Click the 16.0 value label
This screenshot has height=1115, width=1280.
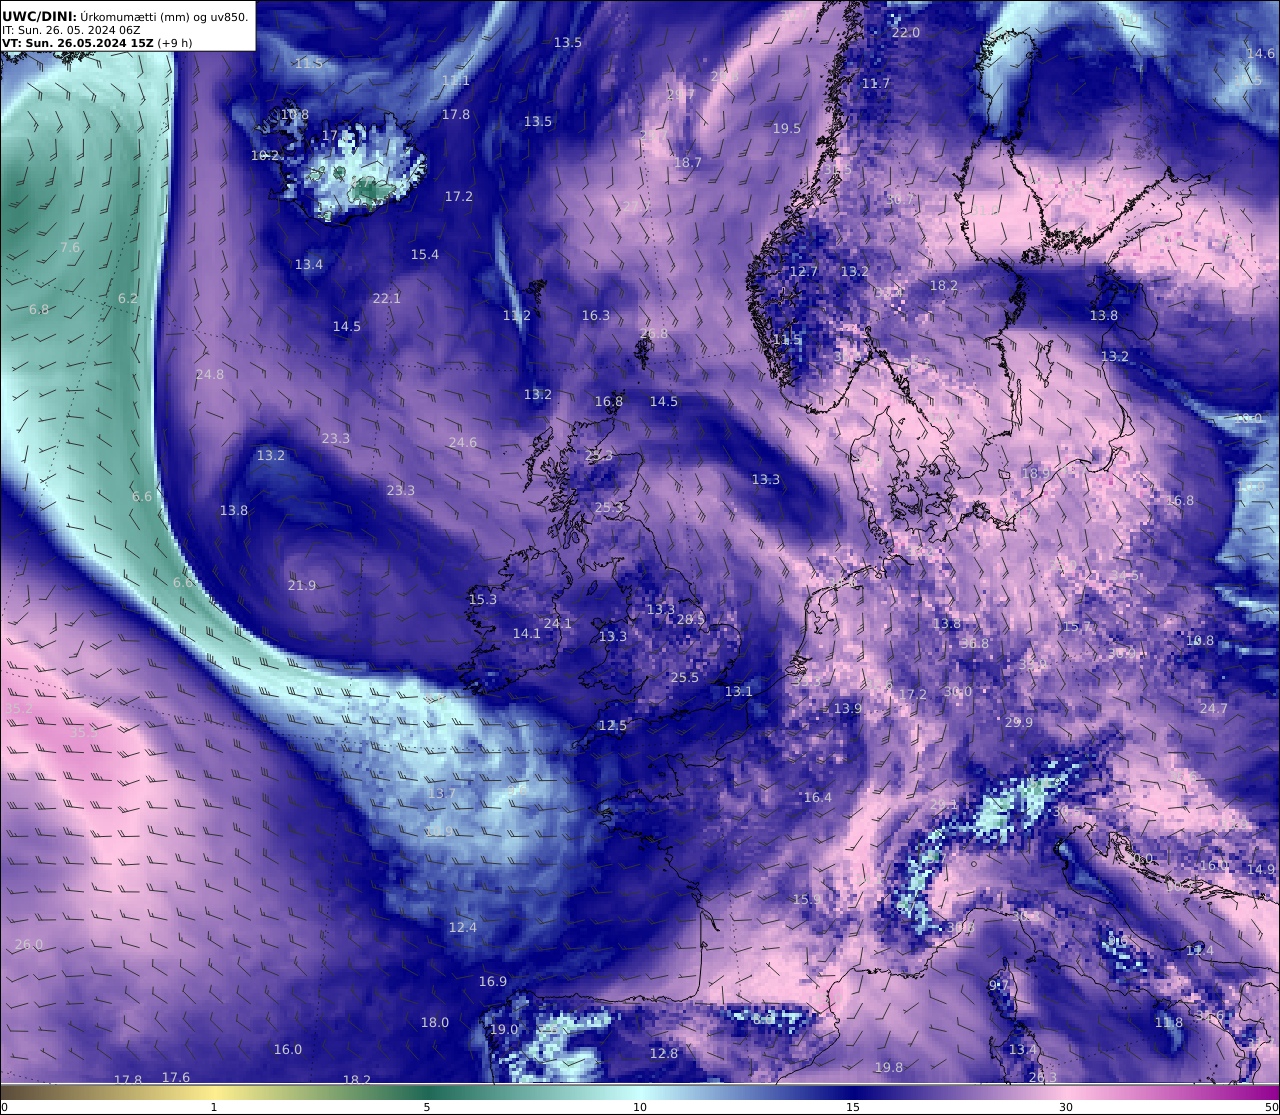tap(288, 1050)
